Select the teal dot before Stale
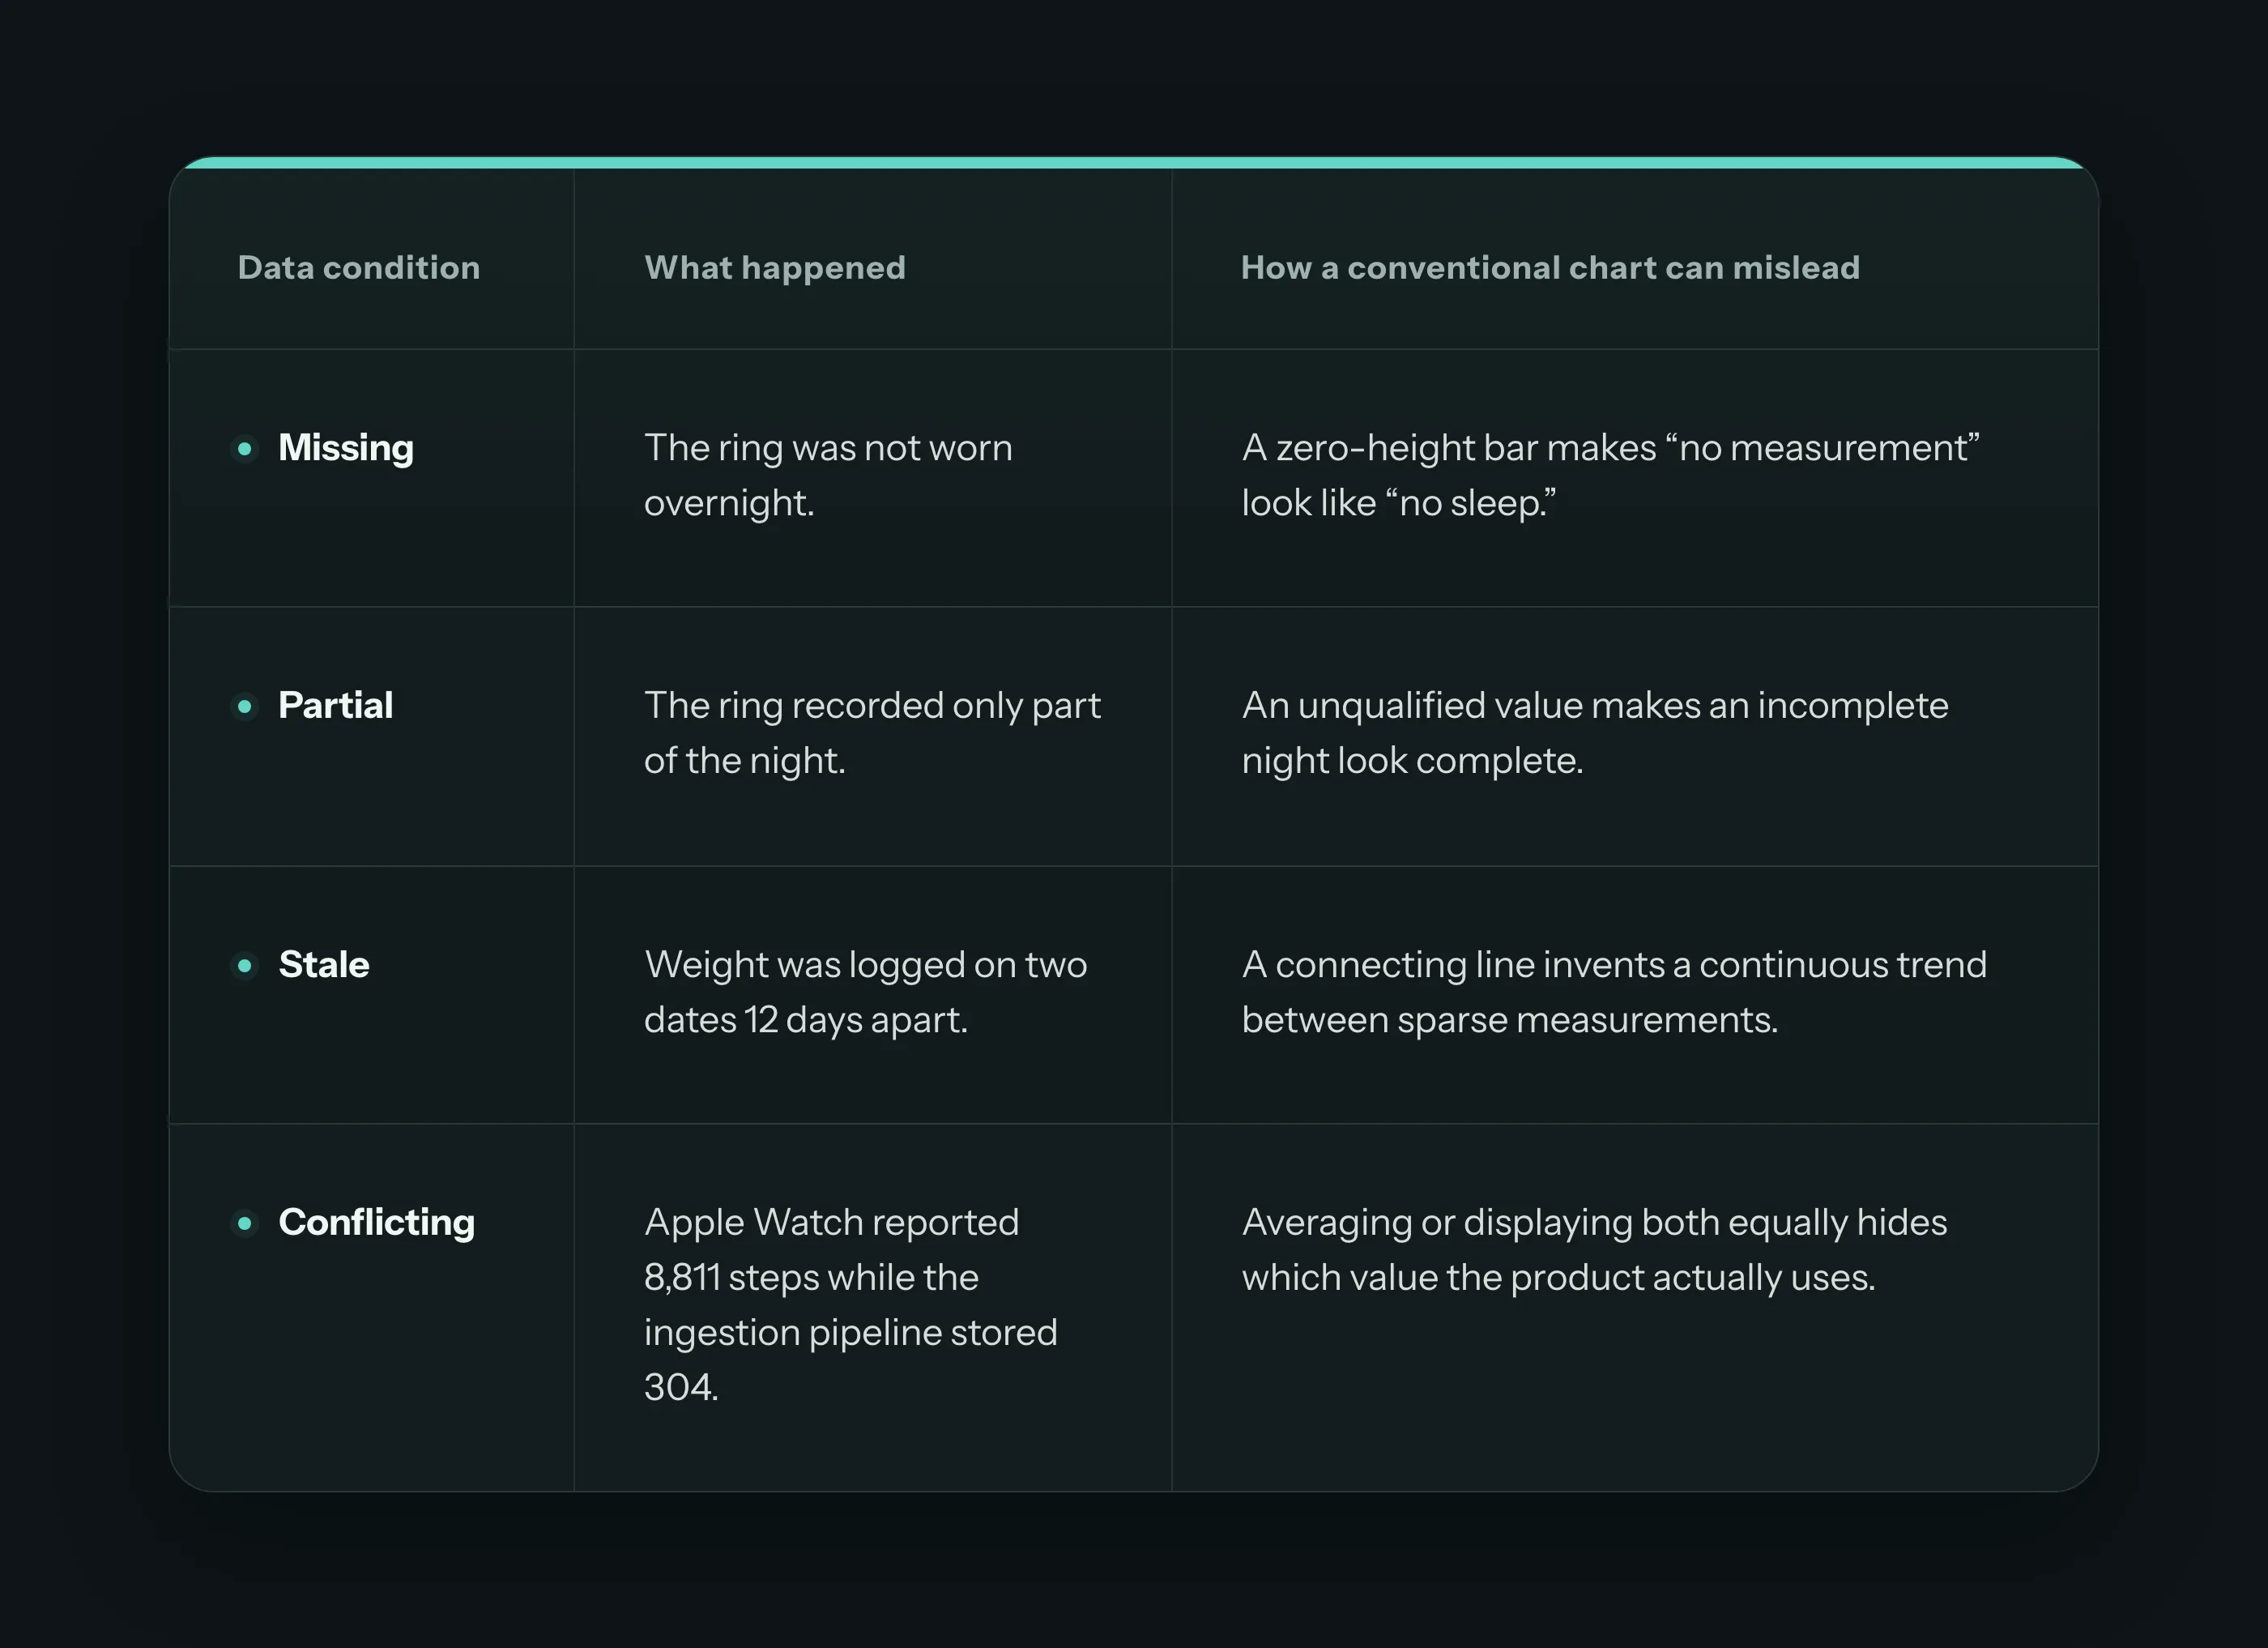The width and height of the screenshot is (2268, 1648). 245,965
